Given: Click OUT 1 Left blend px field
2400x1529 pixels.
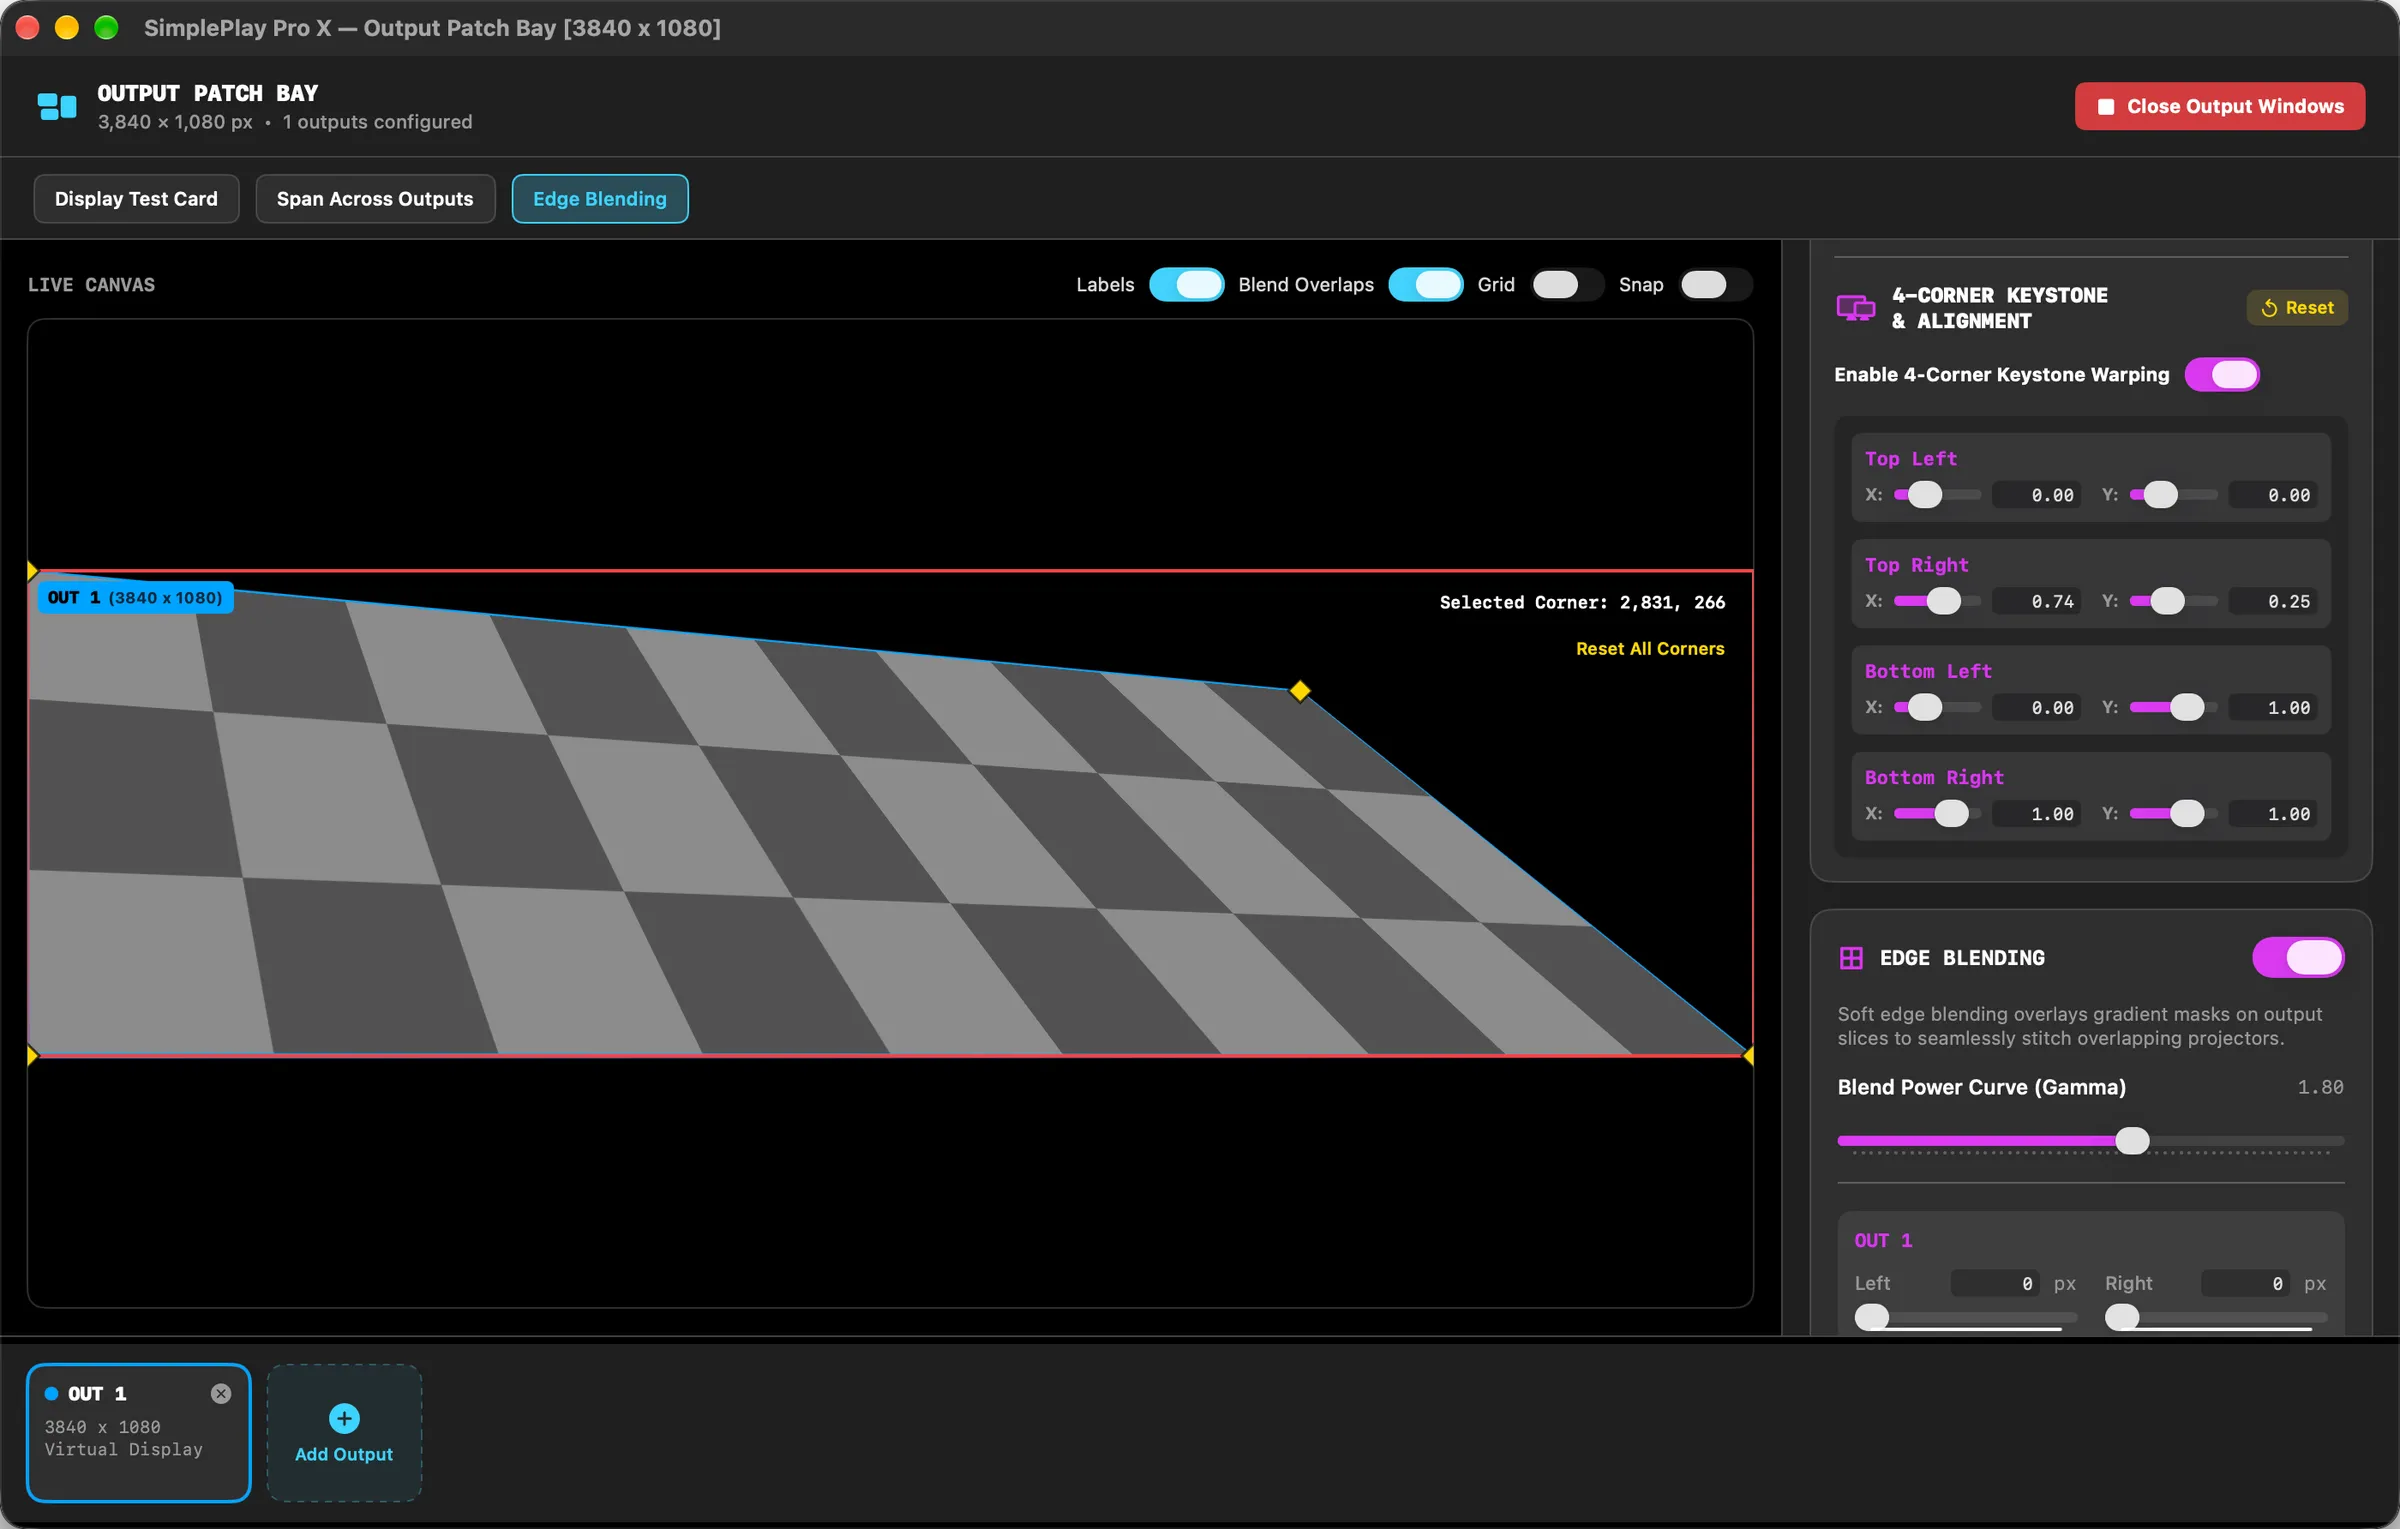Looking at the screenshot, I should (x=1996, y=1284).
